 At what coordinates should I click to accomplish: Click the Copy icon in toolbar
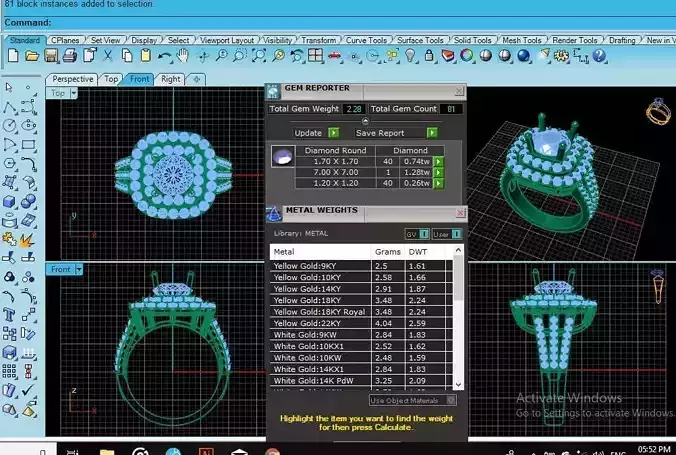[127, 56]
